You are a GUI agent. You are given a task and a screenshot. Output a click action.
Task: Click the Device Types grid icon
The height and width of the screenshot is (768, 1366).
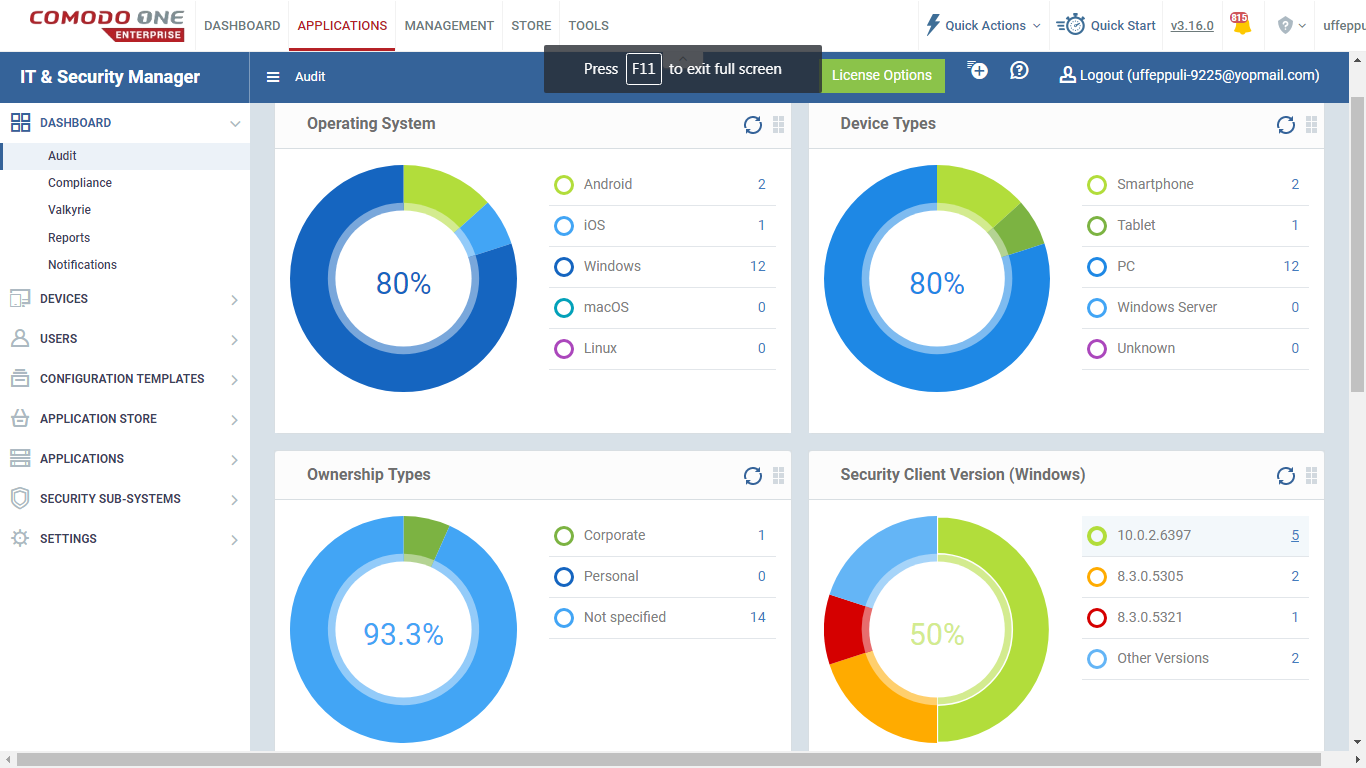tap(1311, 125)
